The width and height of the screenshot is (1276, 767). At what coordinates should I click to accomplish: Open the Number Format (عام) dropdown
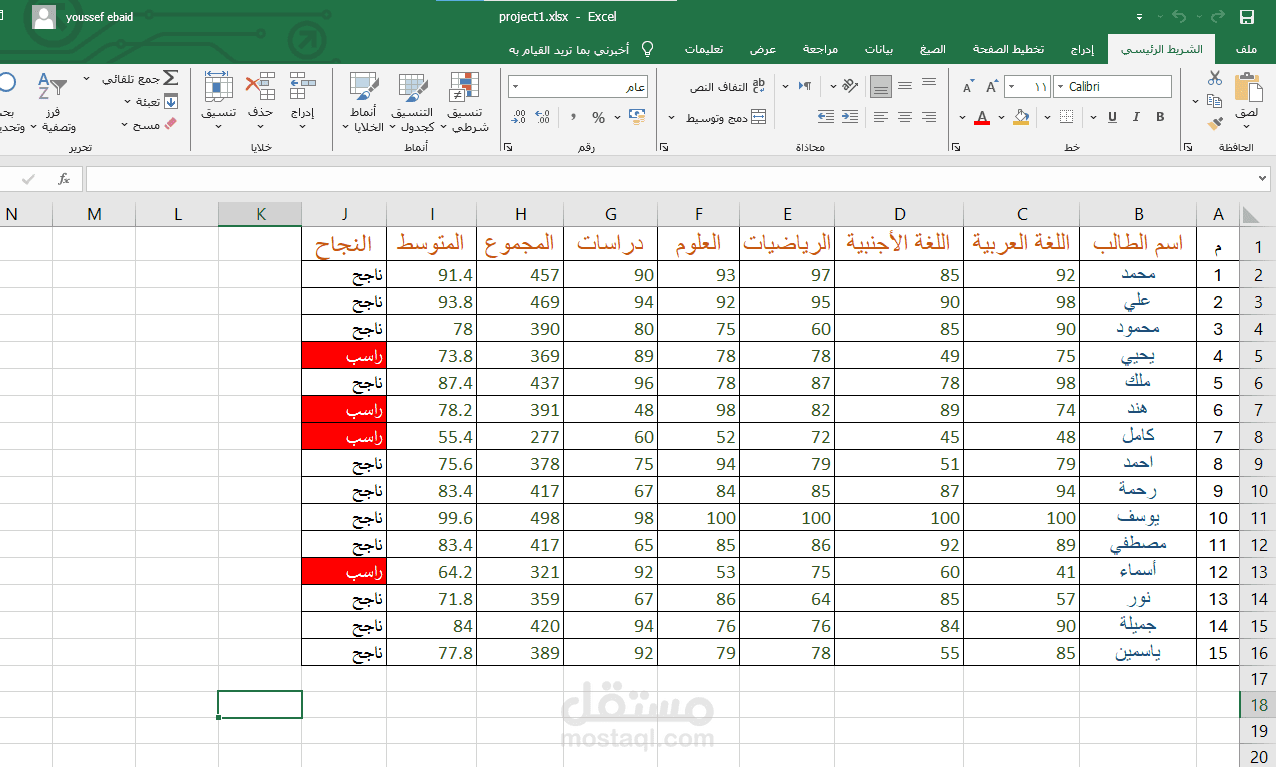click(514, 86)
